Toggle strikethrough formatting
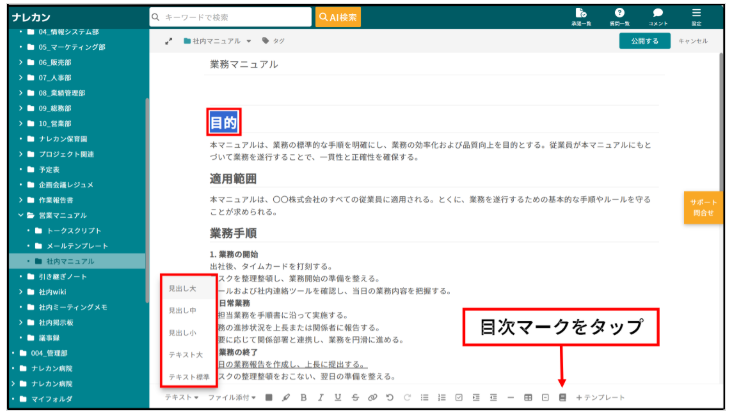 [355, 398]
